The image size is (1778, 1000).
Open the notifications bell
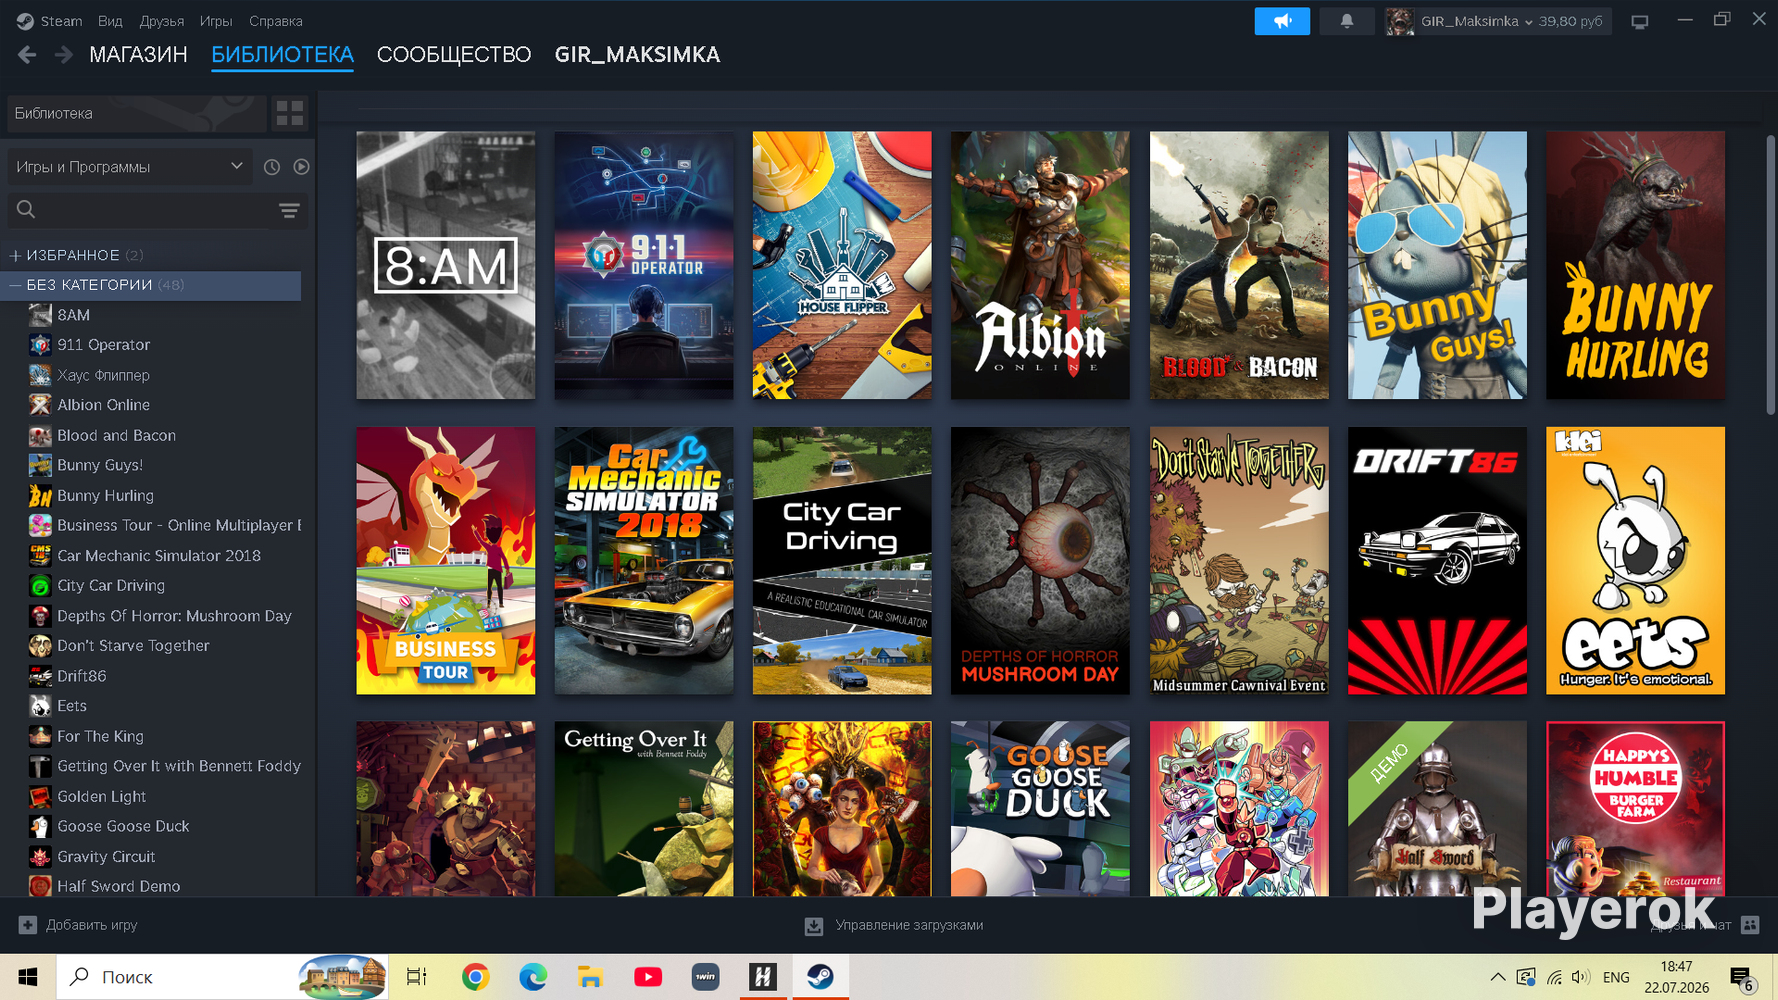pos(1347,21)
